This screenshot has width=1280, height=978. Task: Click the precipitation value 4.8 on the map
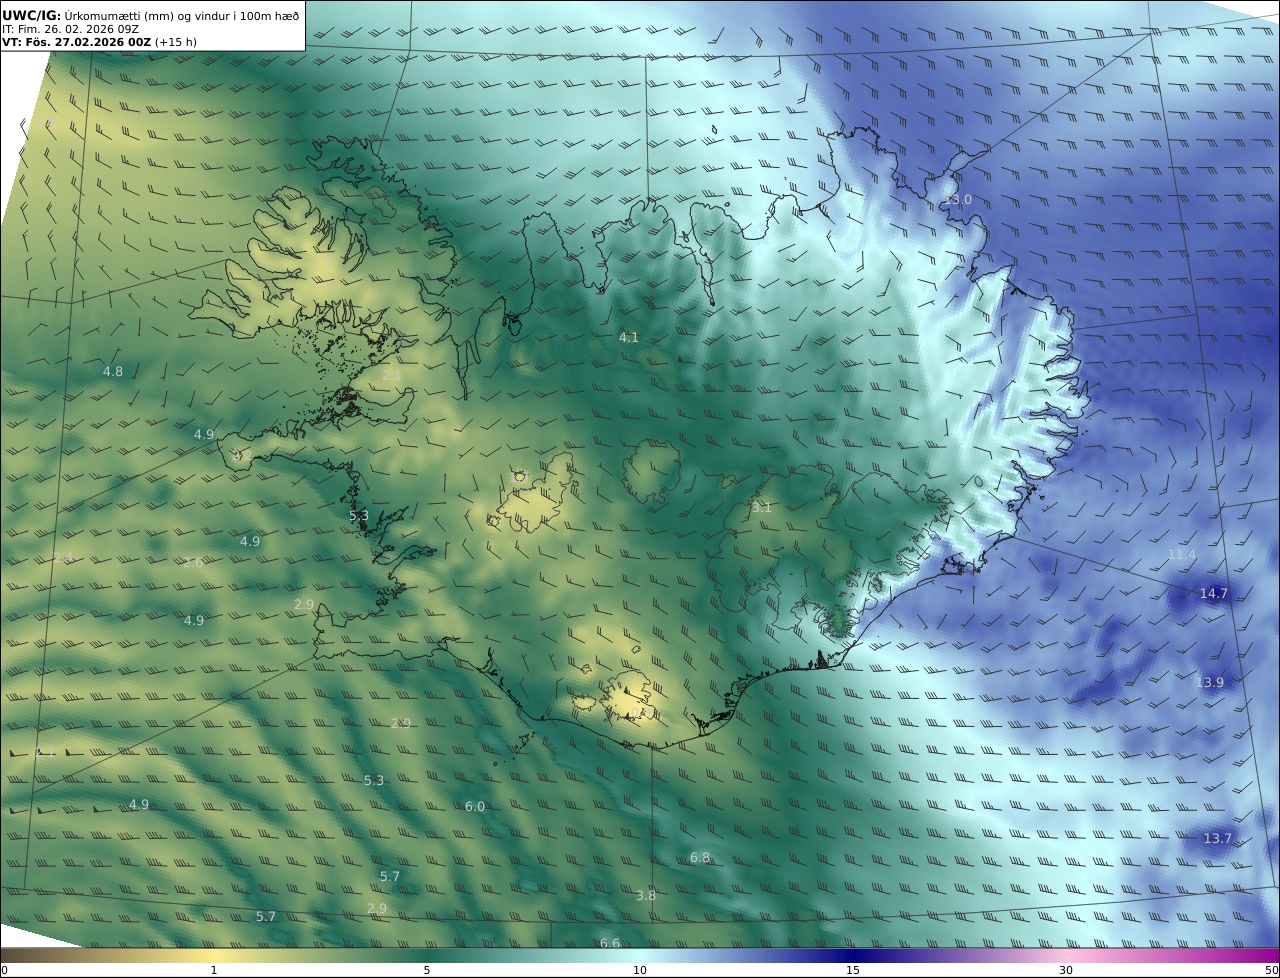click(x=113, y=371)
